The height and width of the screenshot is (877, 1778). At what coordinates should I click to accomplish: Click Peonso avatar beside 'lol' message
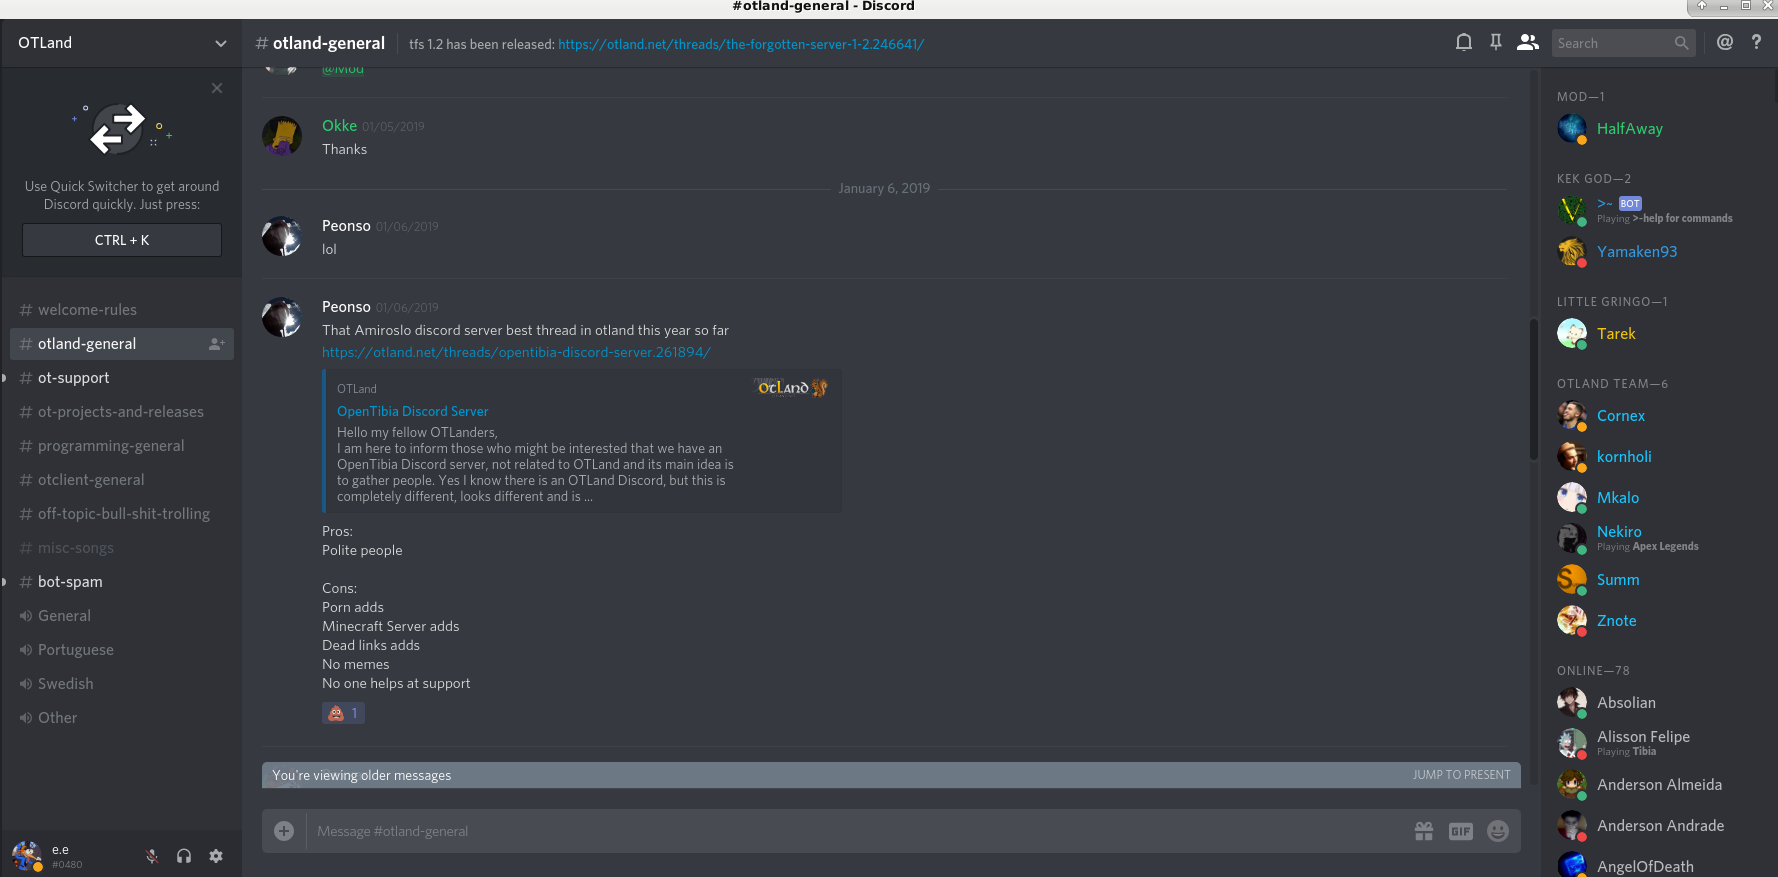(x=282, y=236)
